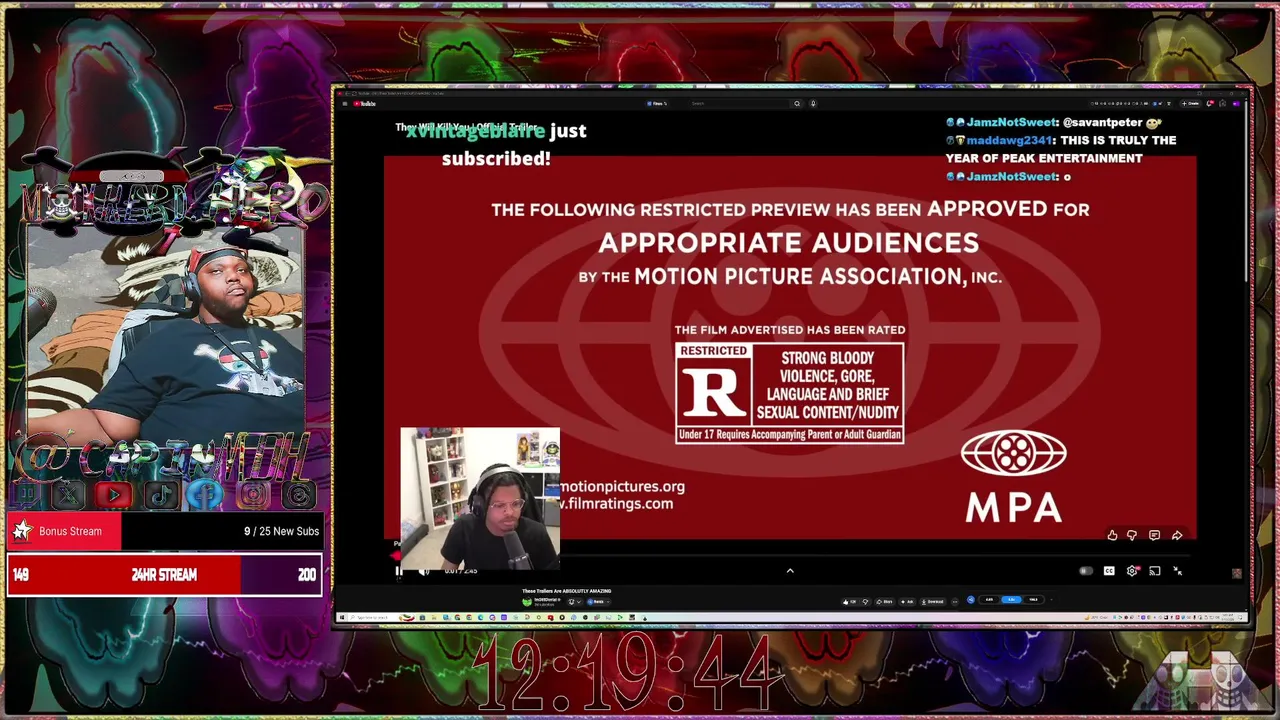Toggle closed captions CC button
The width and height of the screenshot is (1280, 720).
[x=1109, y=571]
